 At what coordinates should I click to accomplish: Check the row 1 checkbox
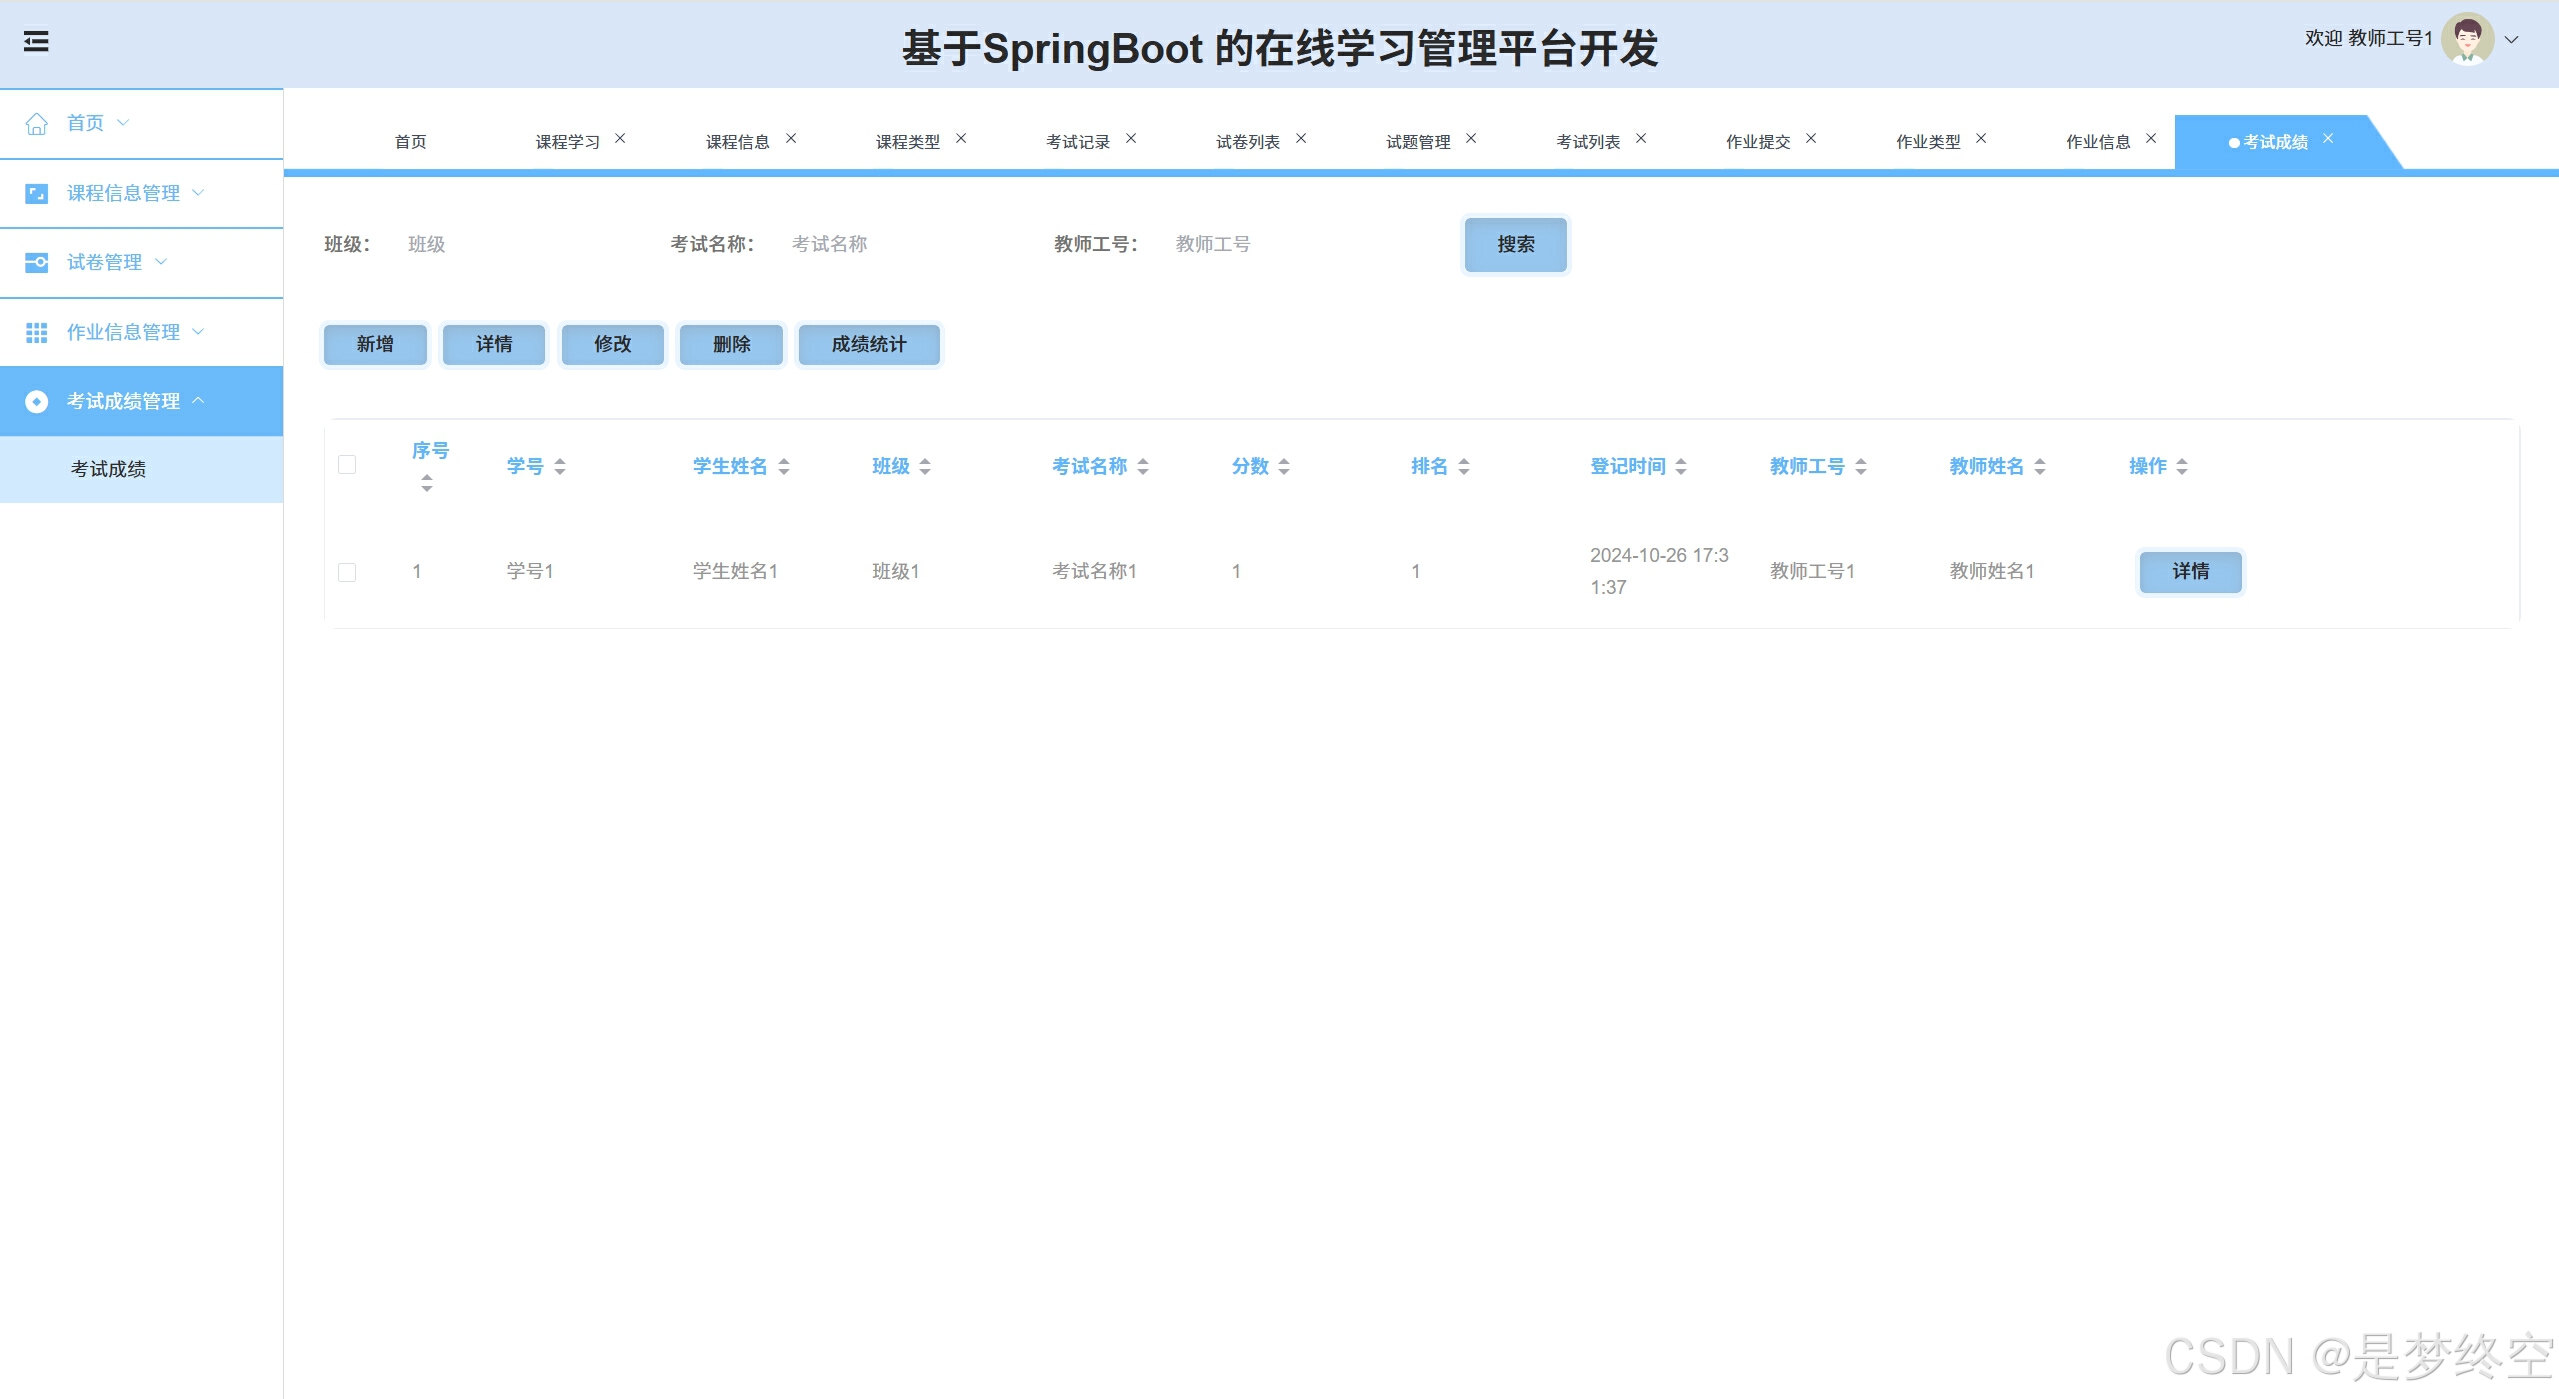(x=347, y=572)
